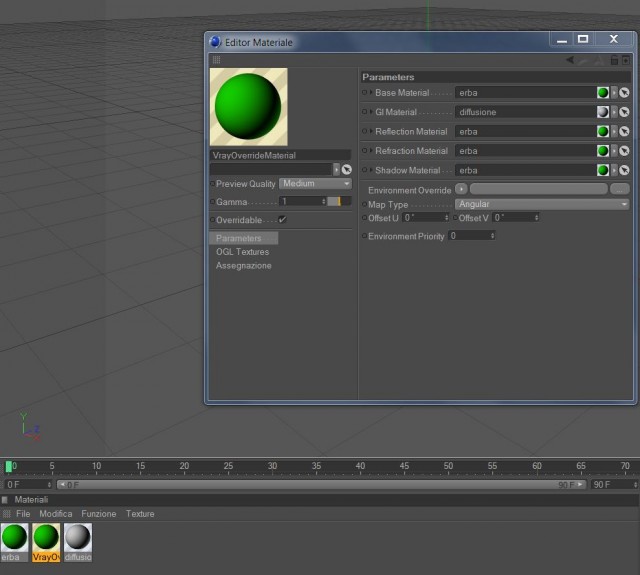Screen dimensions: 640x575
Task: Open the Map Type Angular dropdown
Action: pos(542,204)
